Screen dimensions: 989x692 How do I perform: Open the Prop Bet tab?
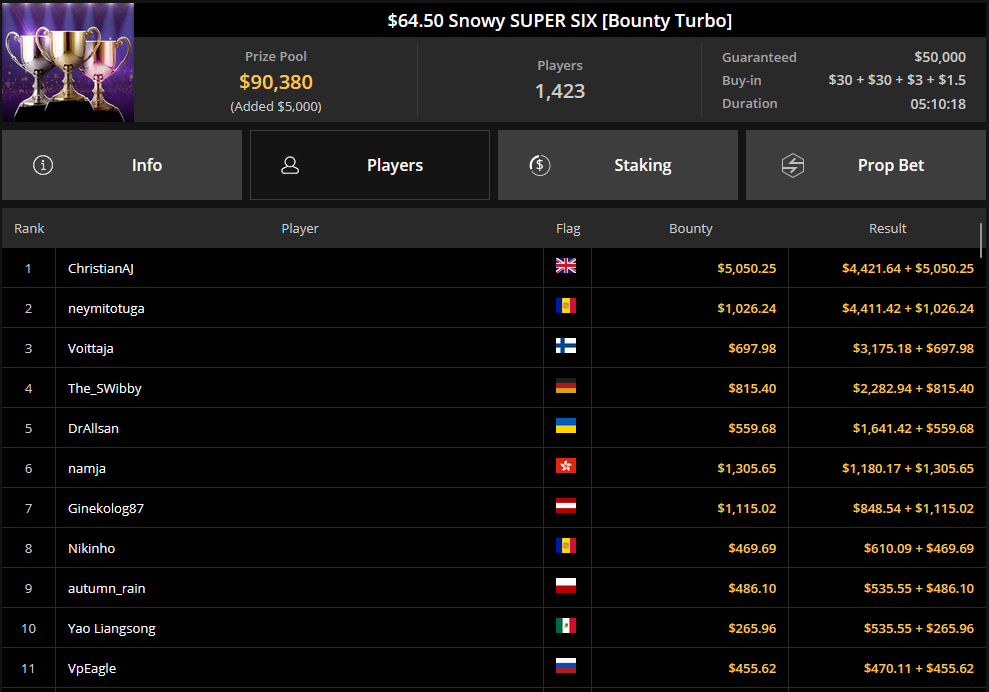(x=866, y=165)
